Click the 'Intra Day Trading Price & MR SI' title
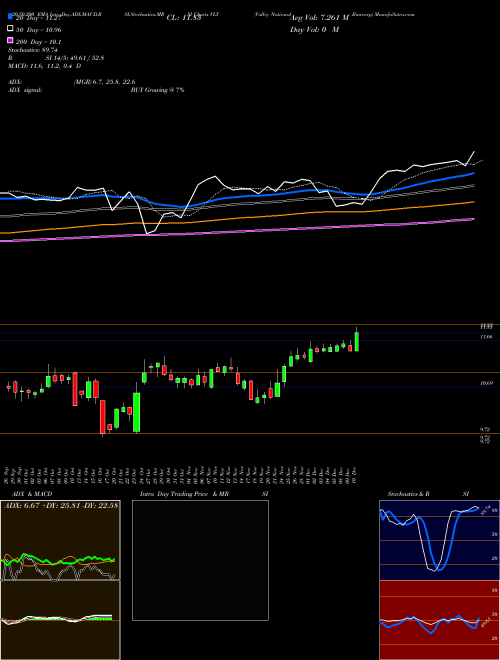The image size is (500, 660). 204,494
